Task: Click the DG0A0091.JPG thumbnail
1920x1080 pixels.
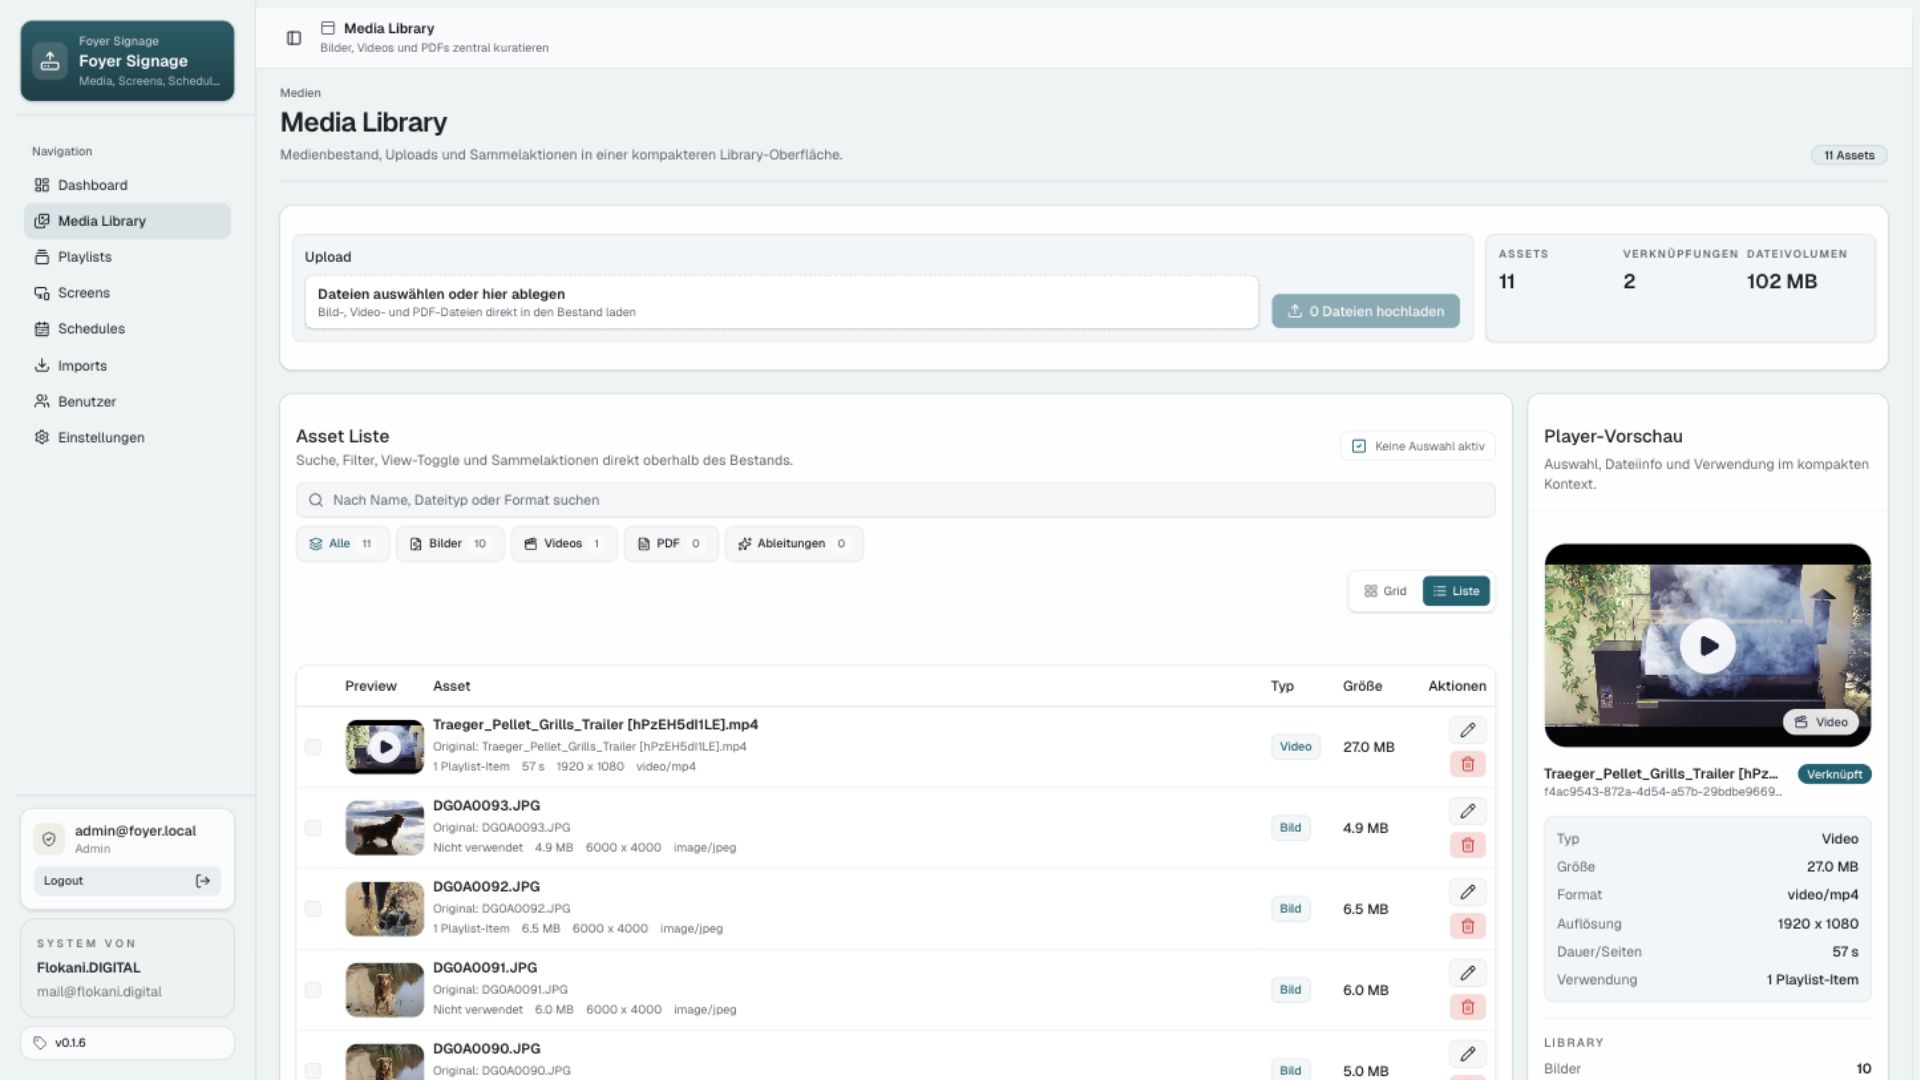Action: point(385,990)
